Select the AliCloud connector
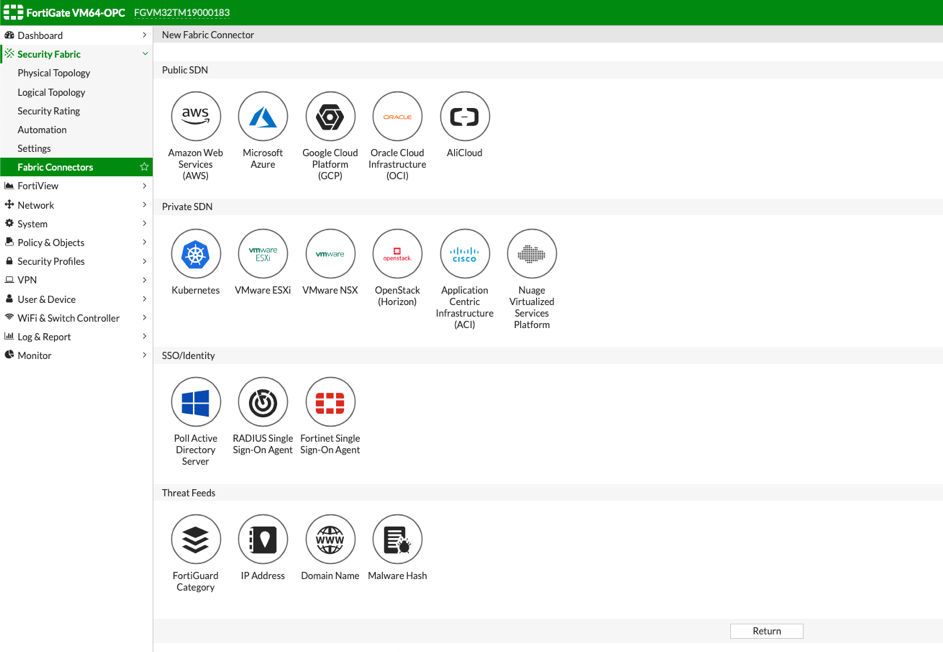 pyautogui.click(x=464, y=115)
